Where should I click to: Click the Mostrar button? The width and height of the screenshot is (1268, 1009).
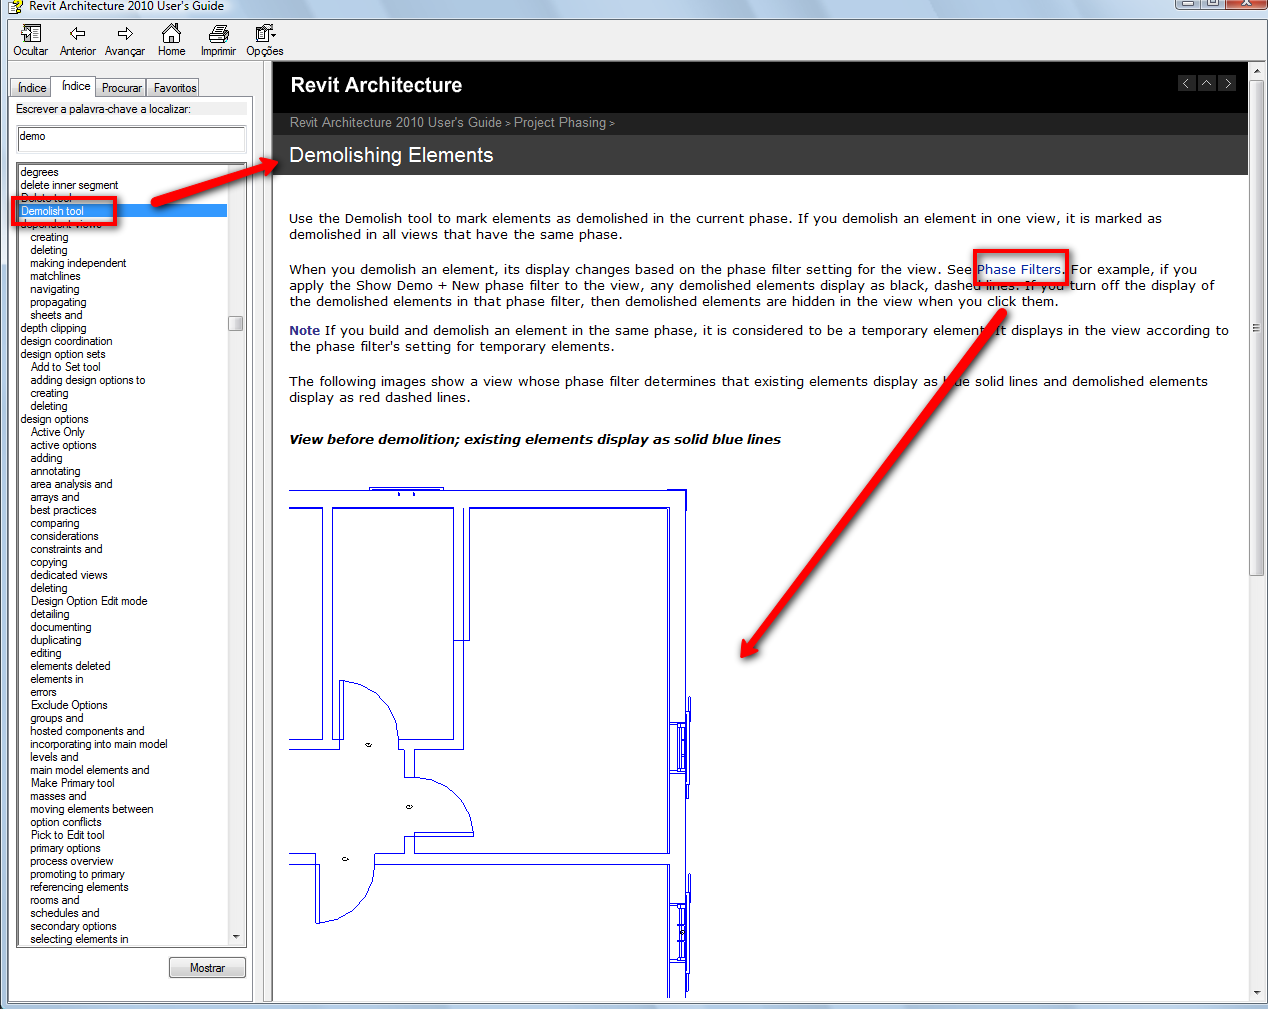[207, 968]
